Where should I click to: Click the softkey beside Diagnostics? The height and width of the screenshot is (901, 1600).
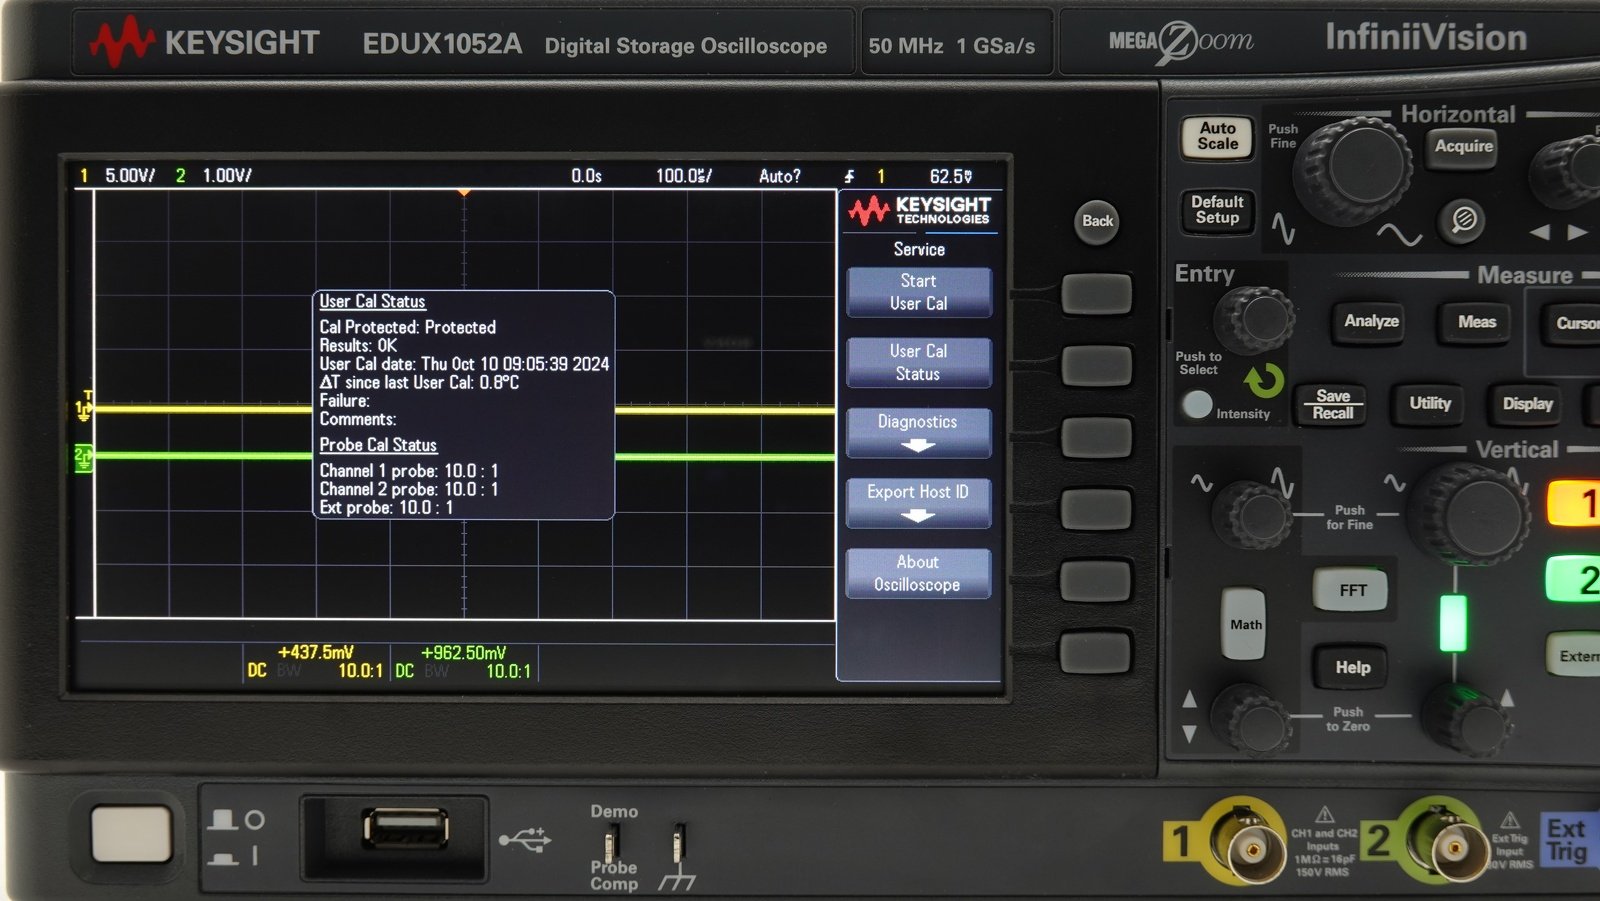(1096, 438)
